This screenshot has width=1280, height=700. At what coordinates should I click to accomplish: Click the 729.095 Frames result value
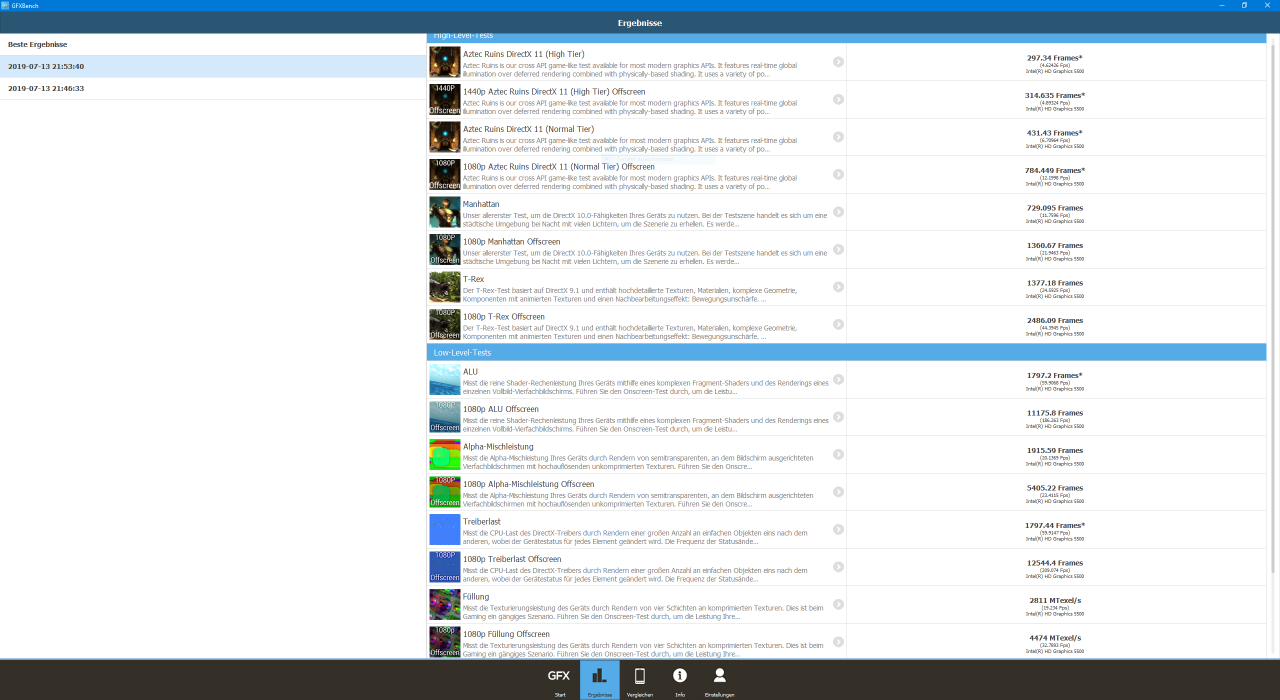1055,208
